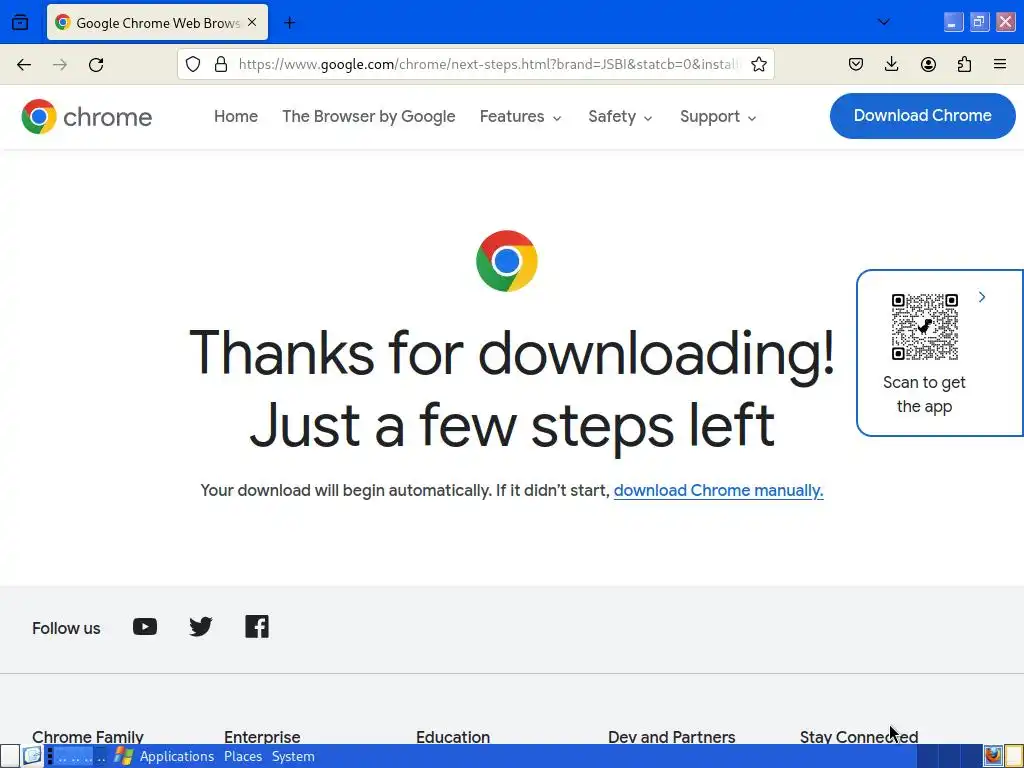Open the tracking protection shield icon
The height and width of the screenshot is (768, 1024).
point(193,64)
